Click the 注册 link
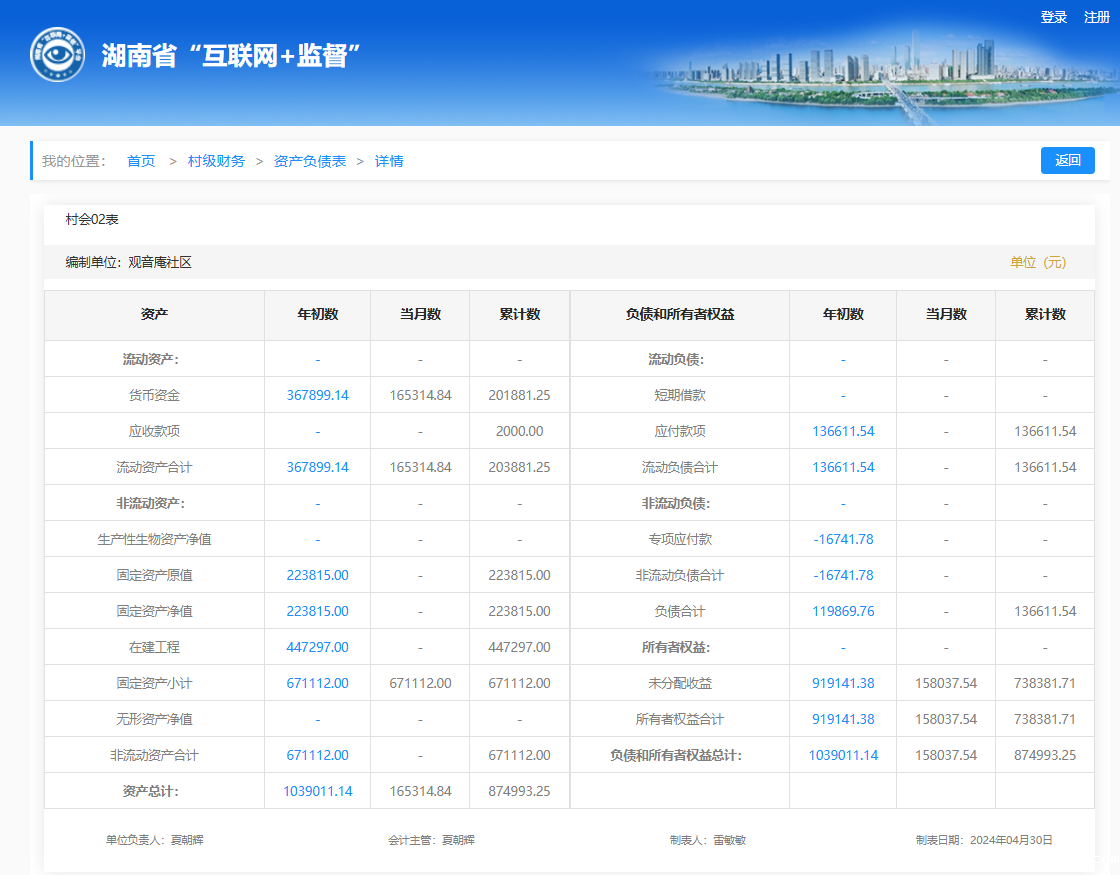 tap(1097, 17)
